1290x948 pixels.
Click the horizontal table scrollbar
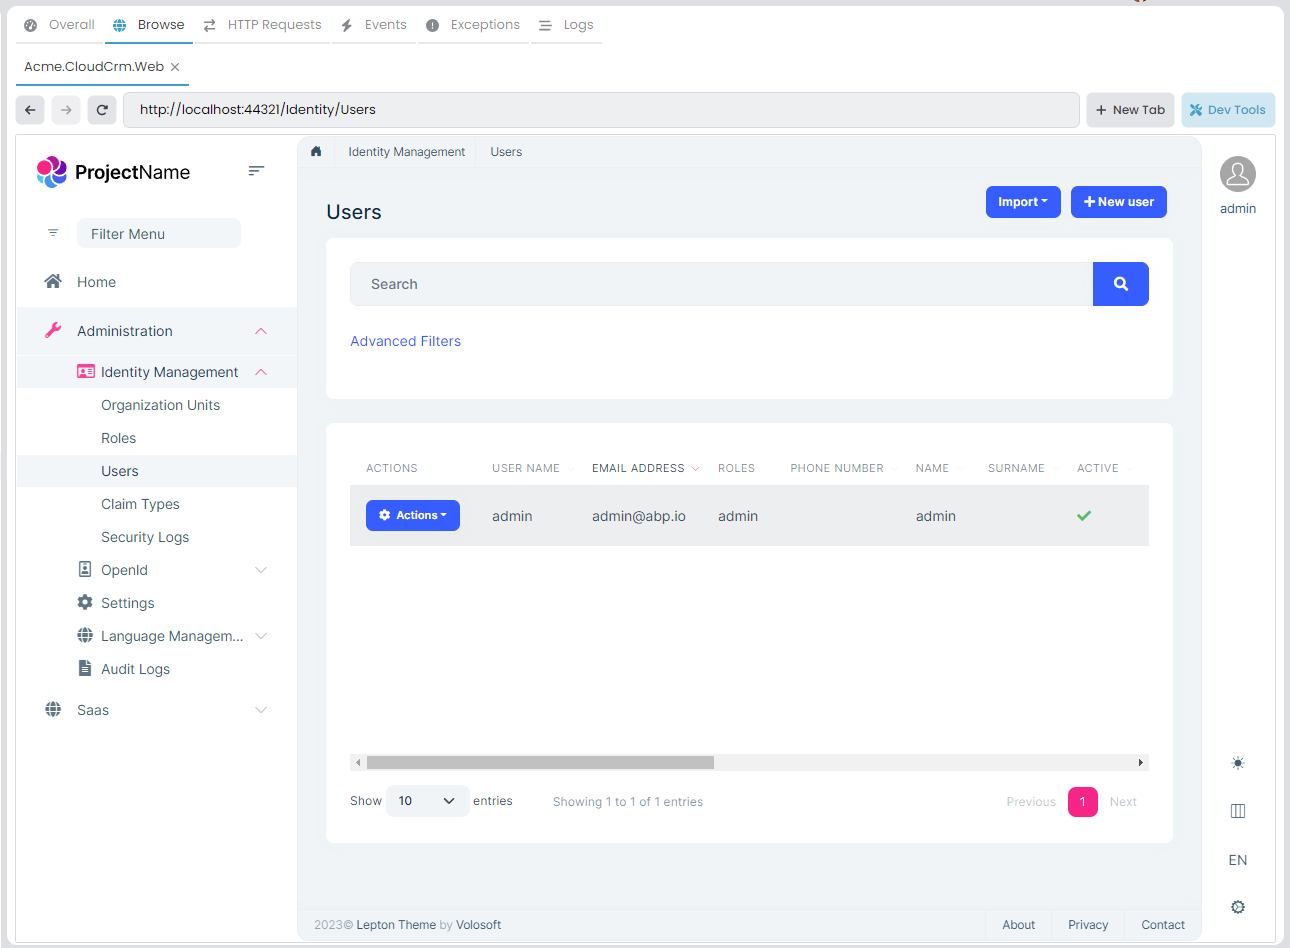[x=540, y=763]
